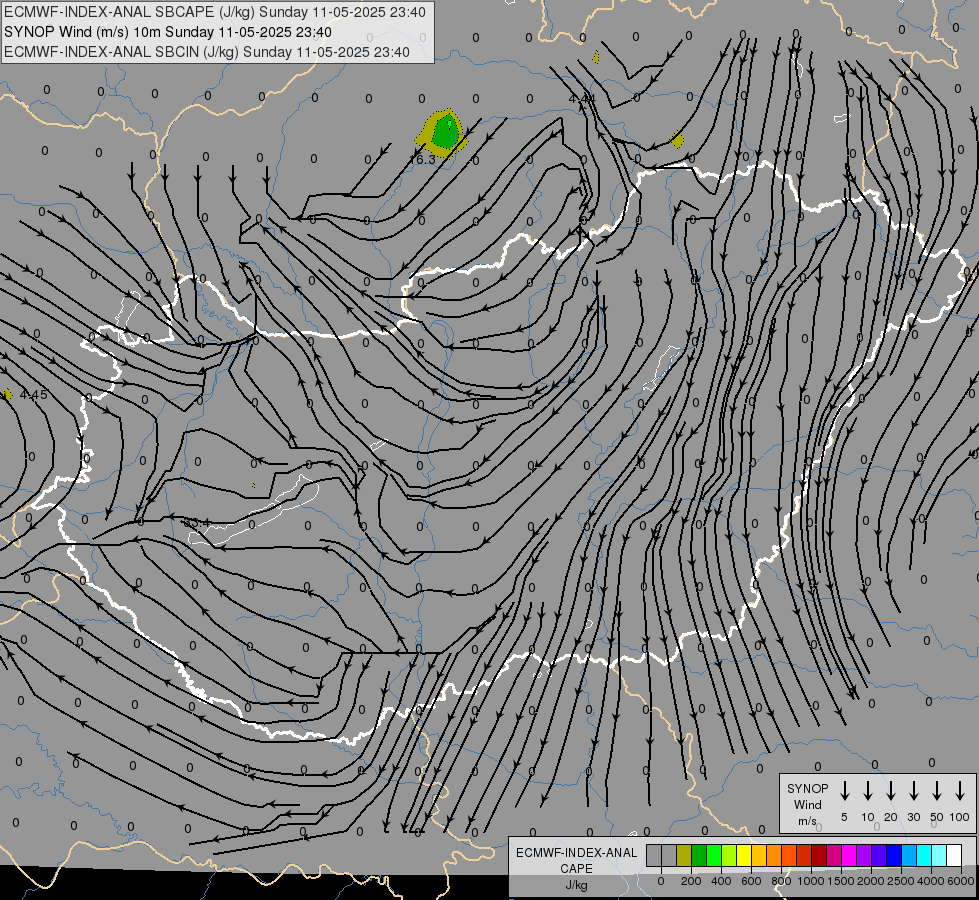Select the bright green CAPE legend swatch
Screen dimensions: 979x900
(714, 855)
